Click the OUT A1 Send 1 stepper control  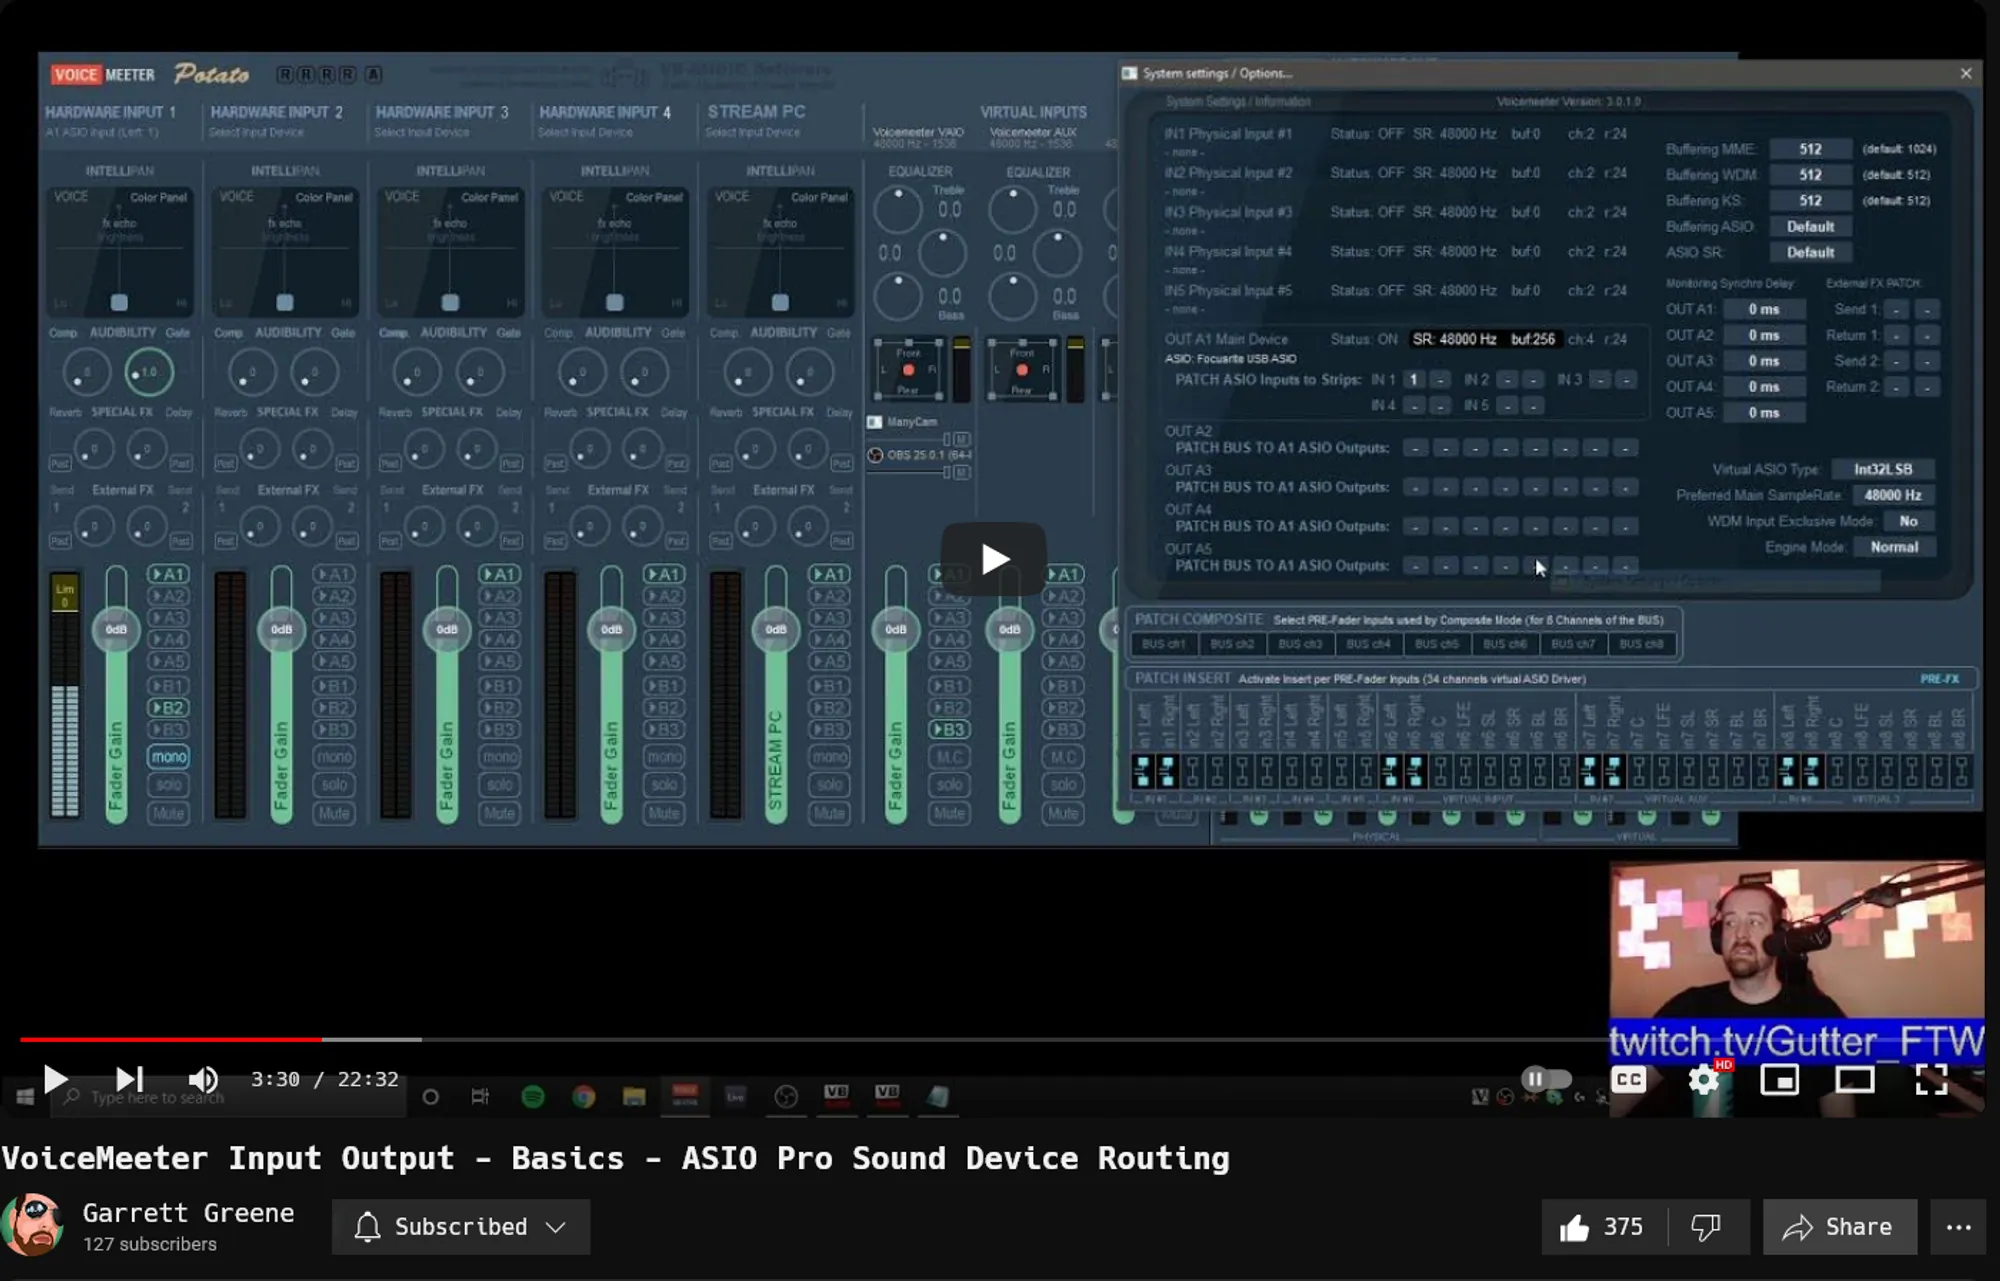[1895, 309]
